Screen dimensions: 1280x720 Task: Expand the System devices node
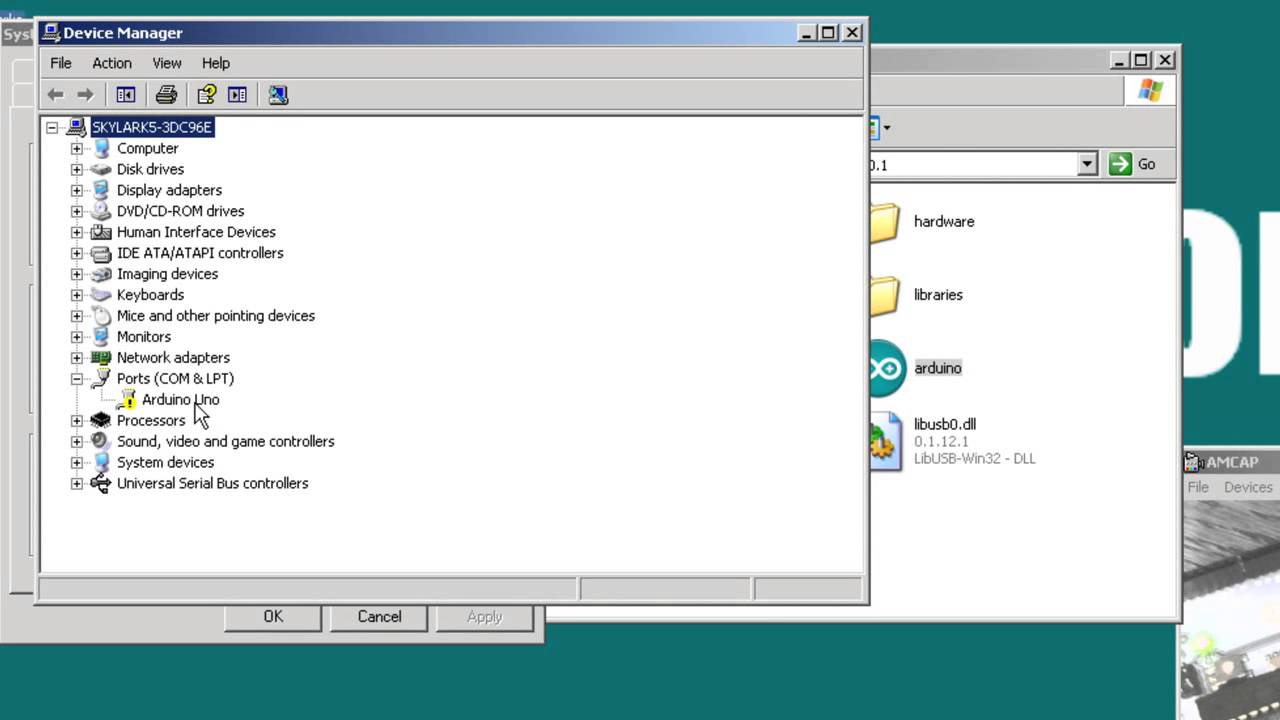[x=77, y=463]
